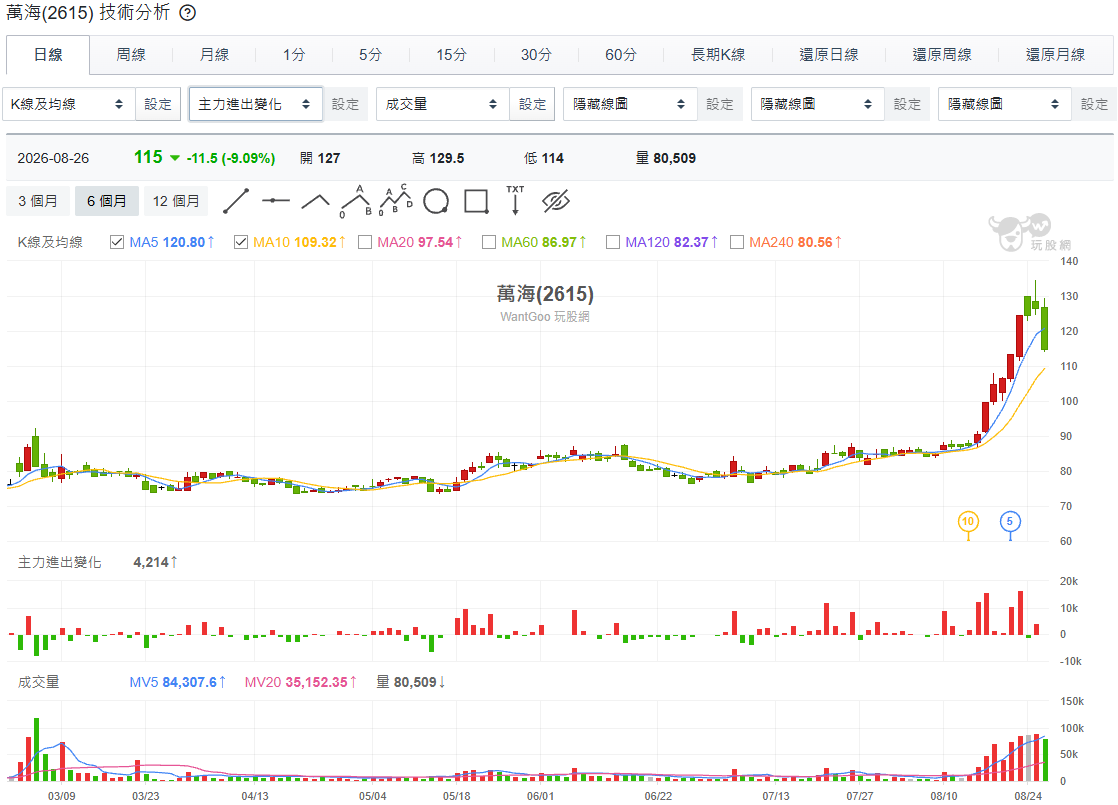Switch to the 日線 tab
The height and width of the screenshot is (805, 1118).
coord(48,55)
